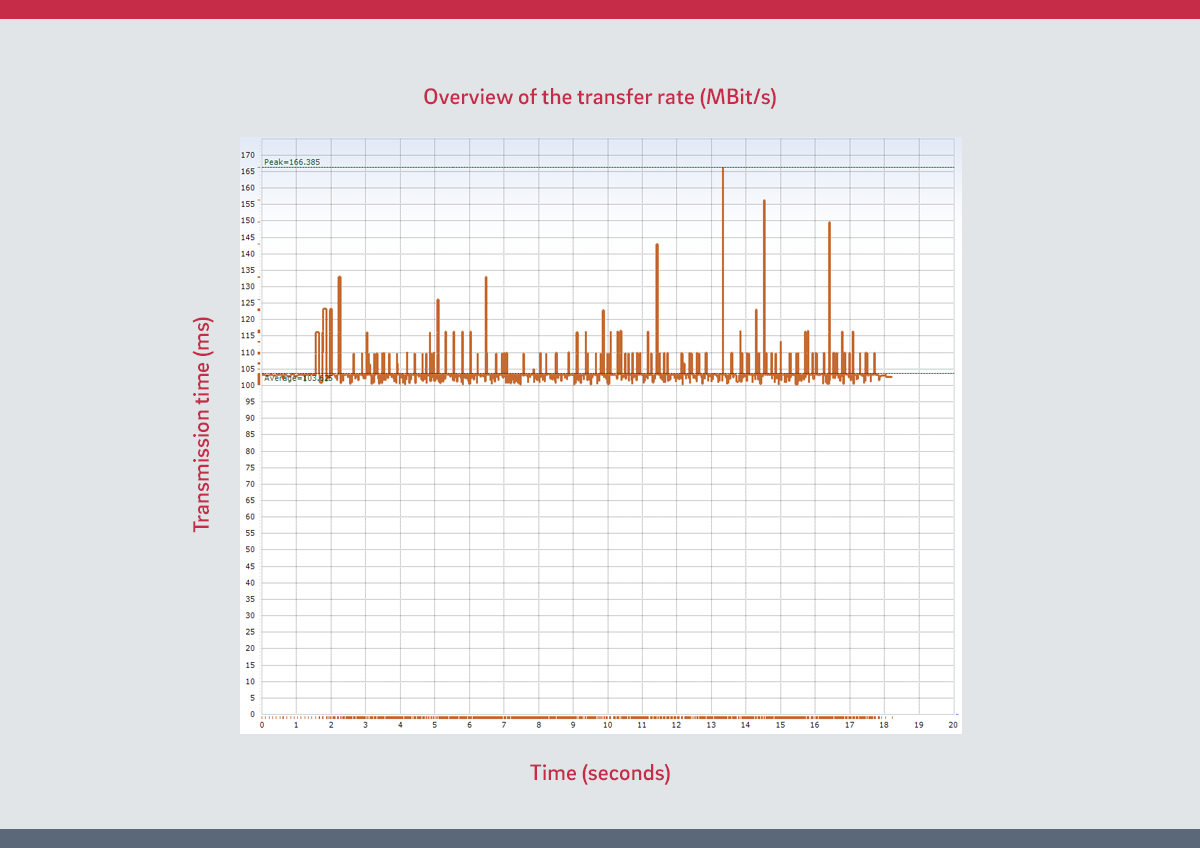Click the top of the spike reaching 143

tap(657, 246)
